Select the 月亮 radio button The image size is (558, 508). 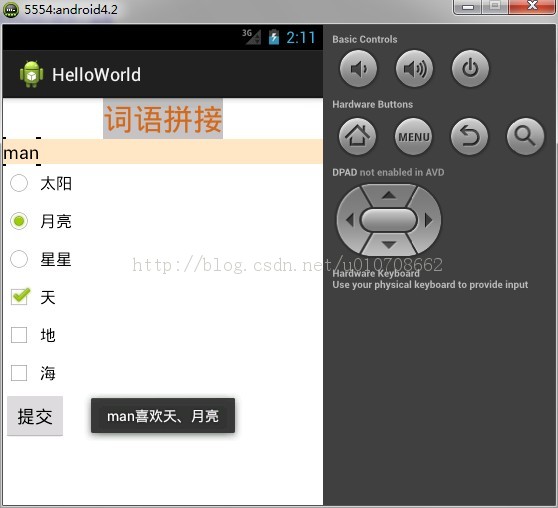(19, 221)
